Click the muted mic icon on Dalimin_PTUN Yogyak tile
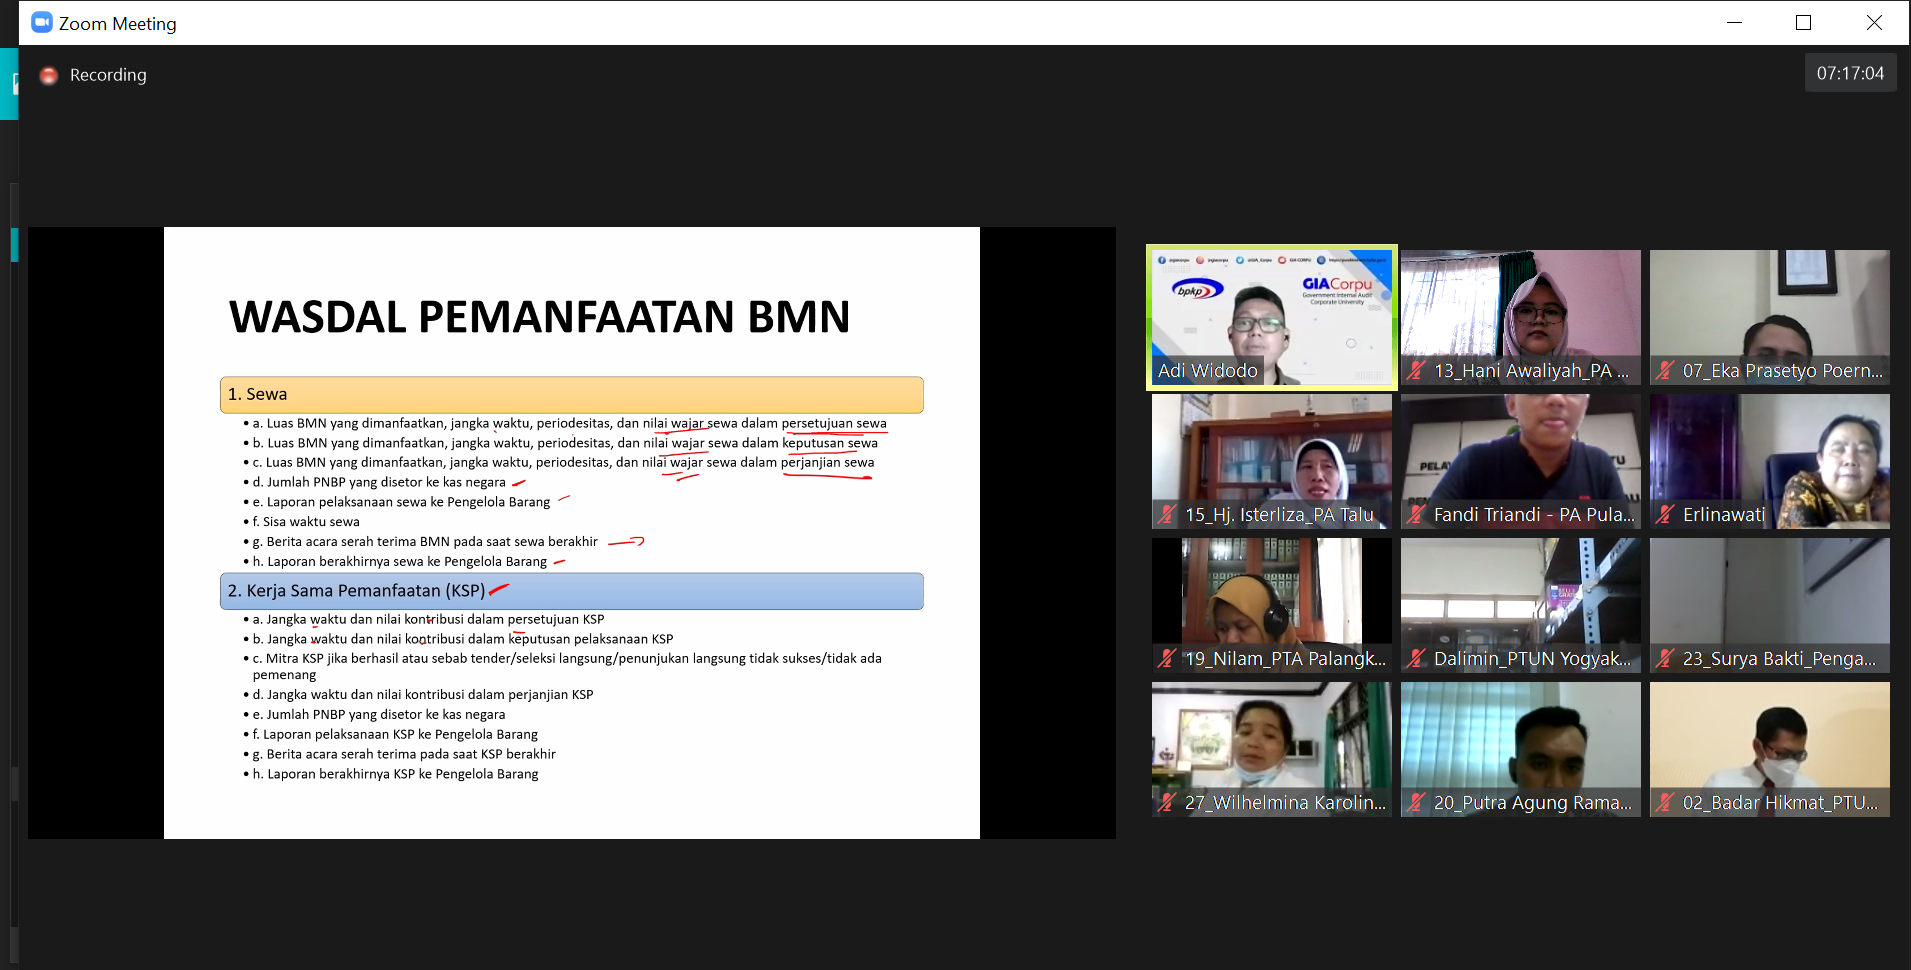This screenshot has width=1911, height=970. [1414, 658]
